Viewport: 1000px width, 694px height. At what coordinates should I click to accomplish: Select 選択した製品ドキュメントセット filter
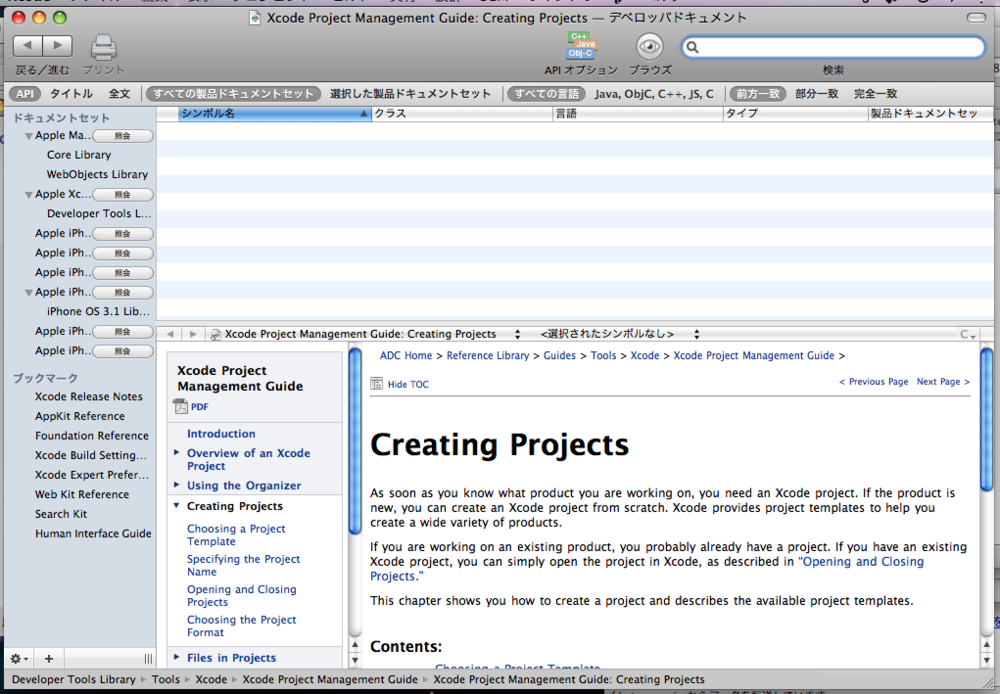[410, 94]
